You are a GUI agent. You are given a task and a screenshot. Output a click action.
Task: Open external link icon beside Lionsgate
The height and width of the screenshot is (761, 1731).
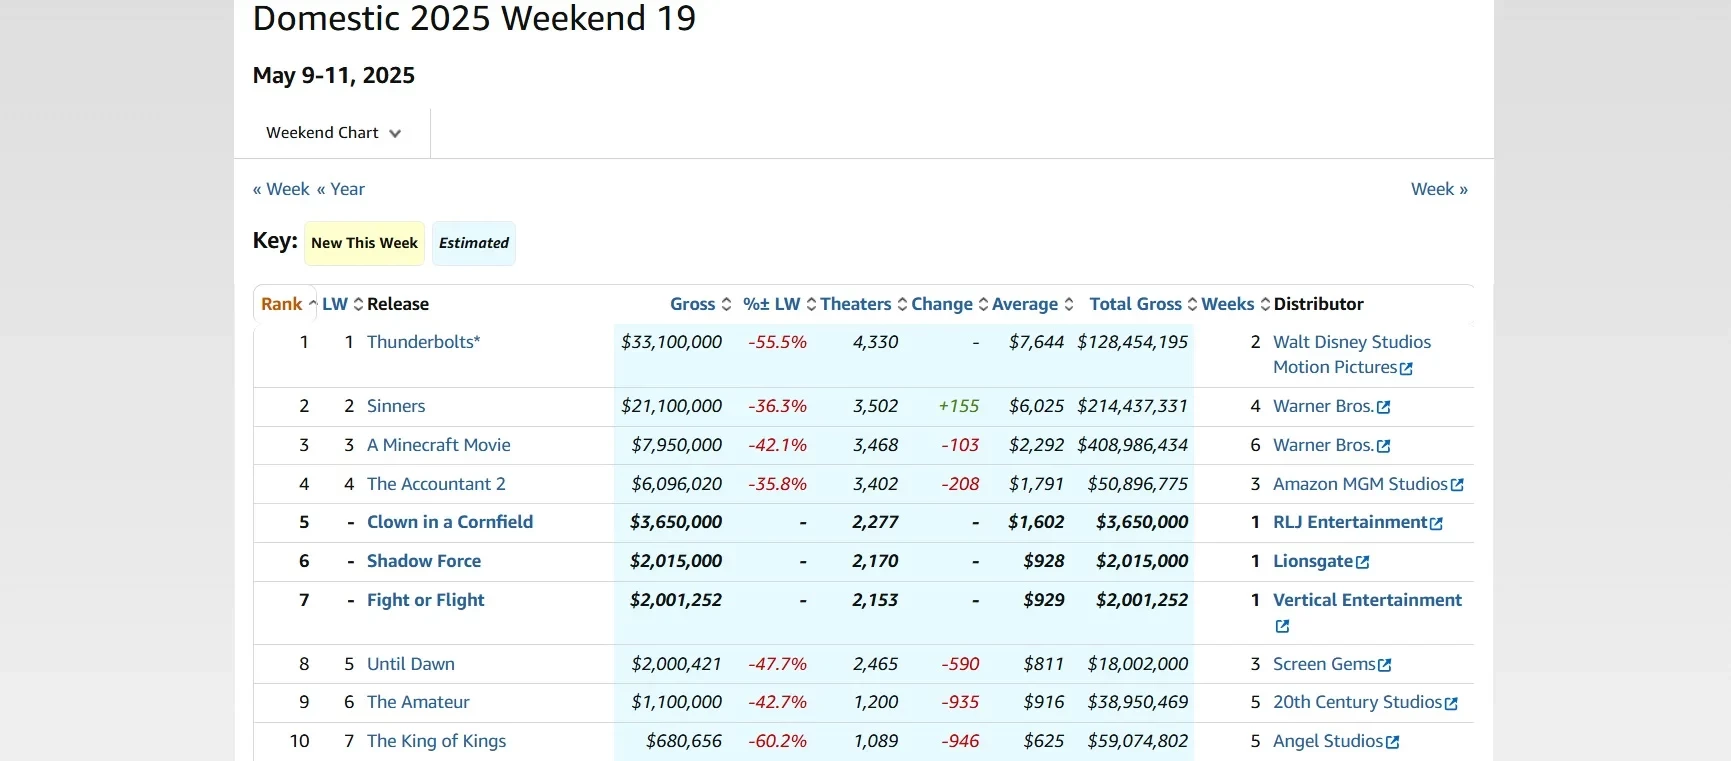coord(1362,563)
